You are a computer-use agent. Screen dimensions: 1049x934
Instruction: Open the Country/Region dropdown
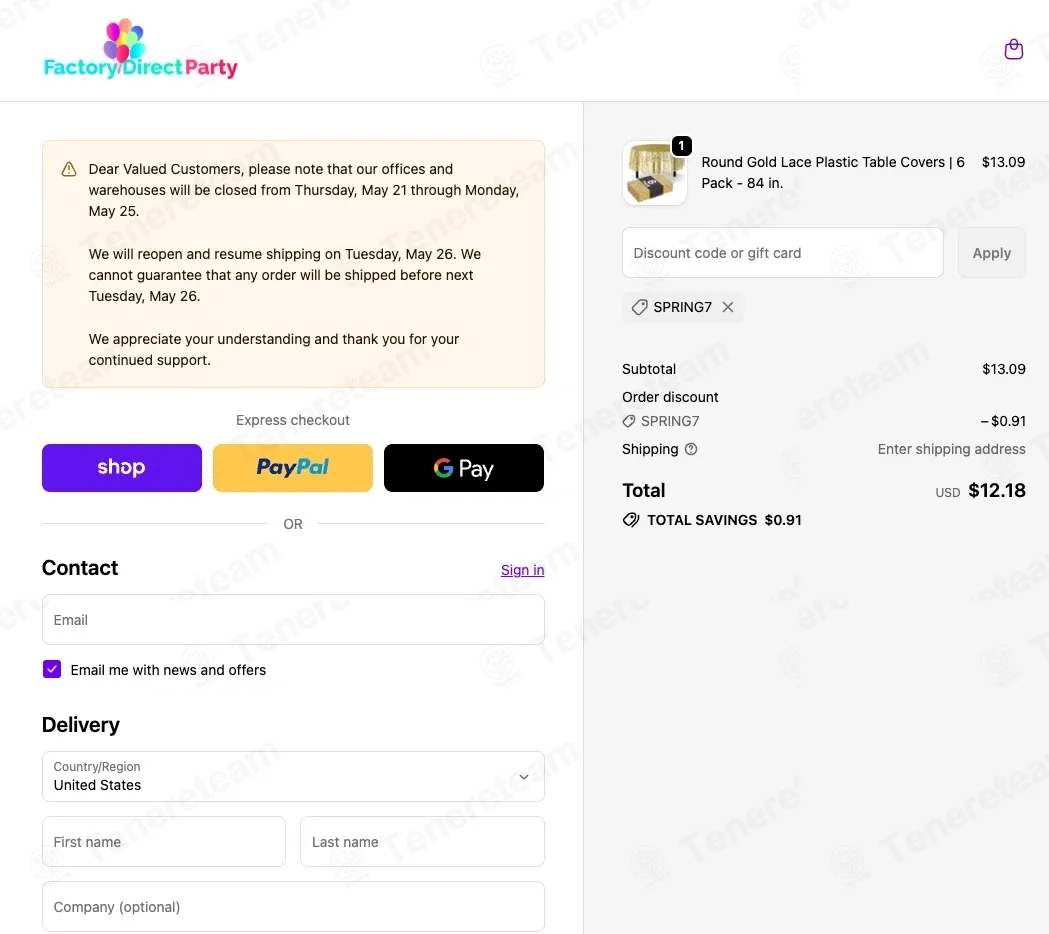click(x=293, y=776)
